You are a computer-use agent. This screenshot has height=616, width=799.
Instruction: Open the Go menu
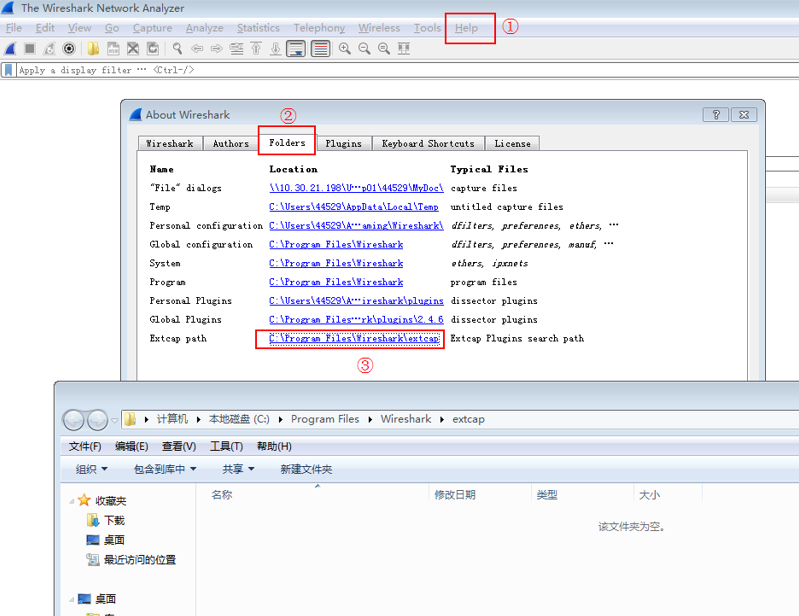(x=112, y=28)
